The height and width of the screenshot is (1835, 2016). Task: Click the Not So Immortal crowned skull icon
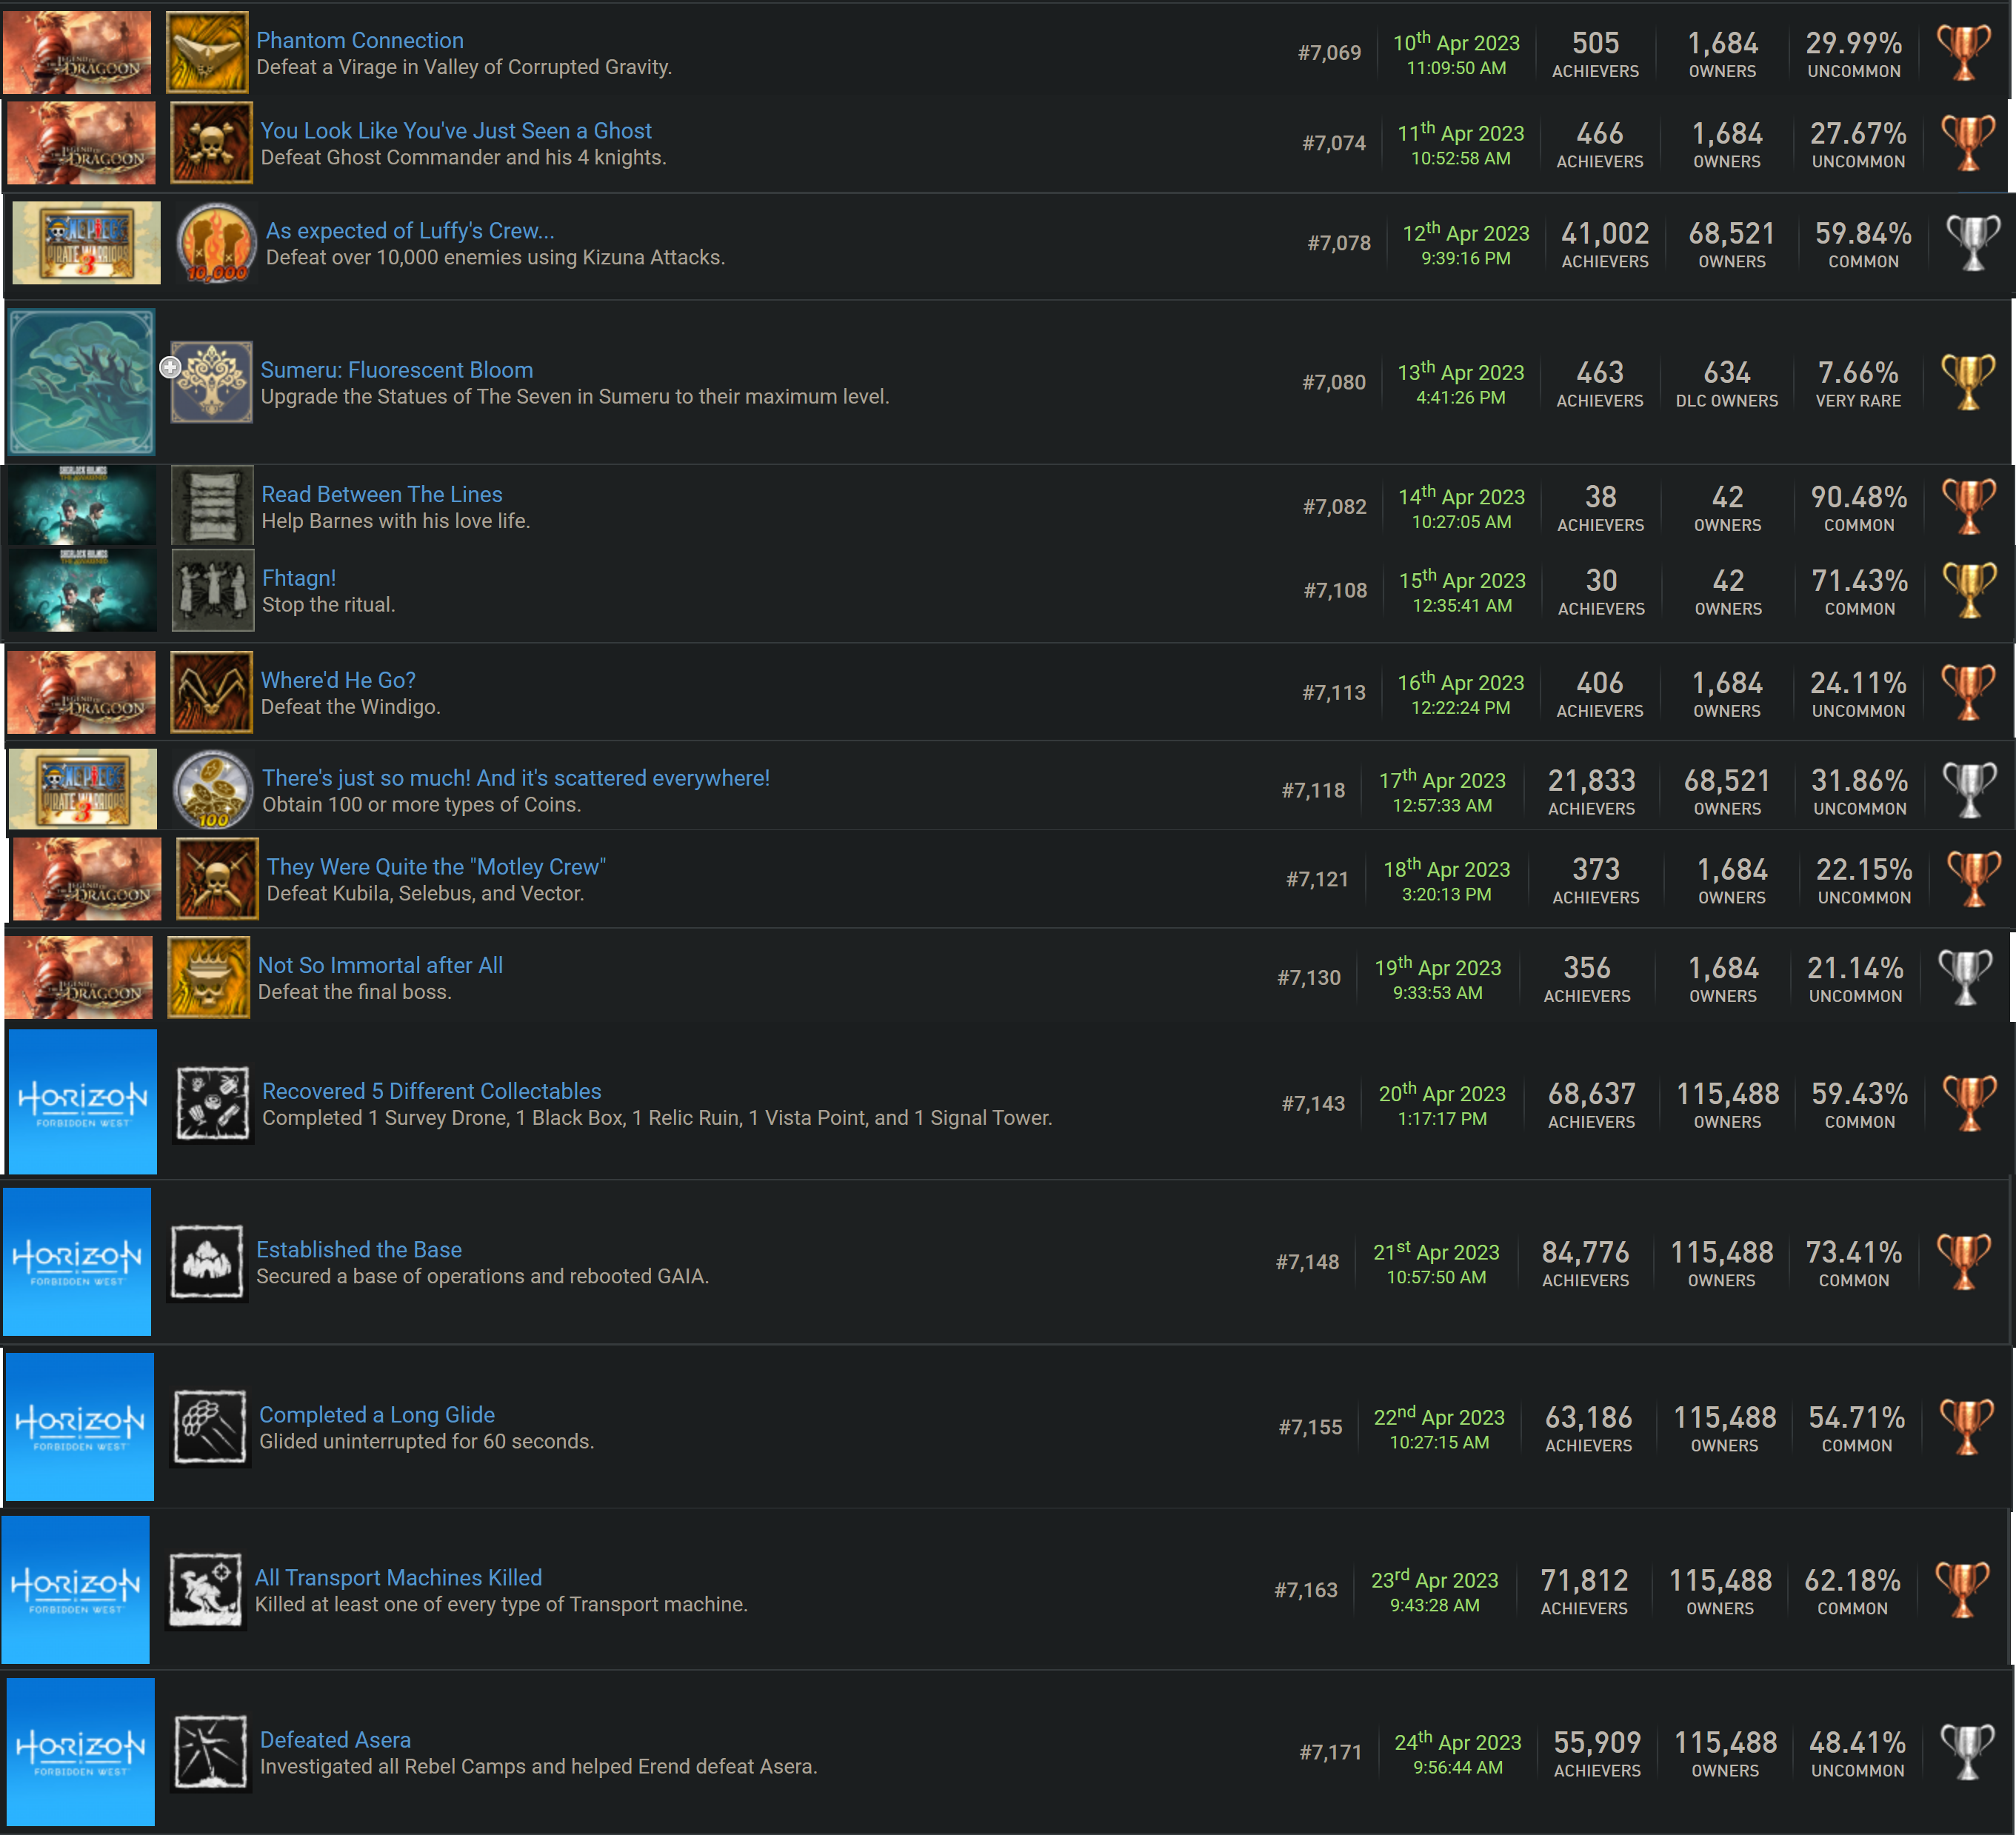(x=208, y=977)
